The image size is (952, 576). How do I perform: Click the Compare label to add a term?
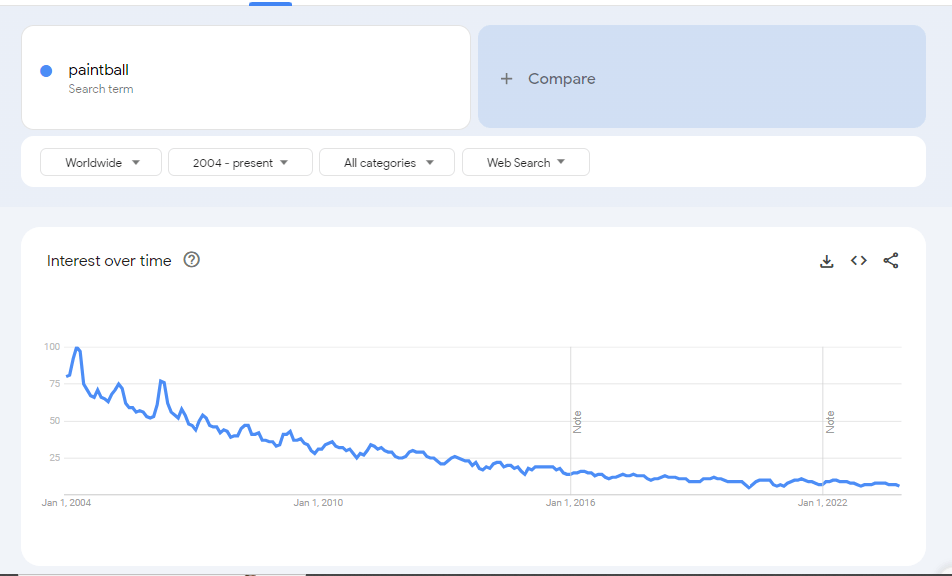[x=561, y=78]
